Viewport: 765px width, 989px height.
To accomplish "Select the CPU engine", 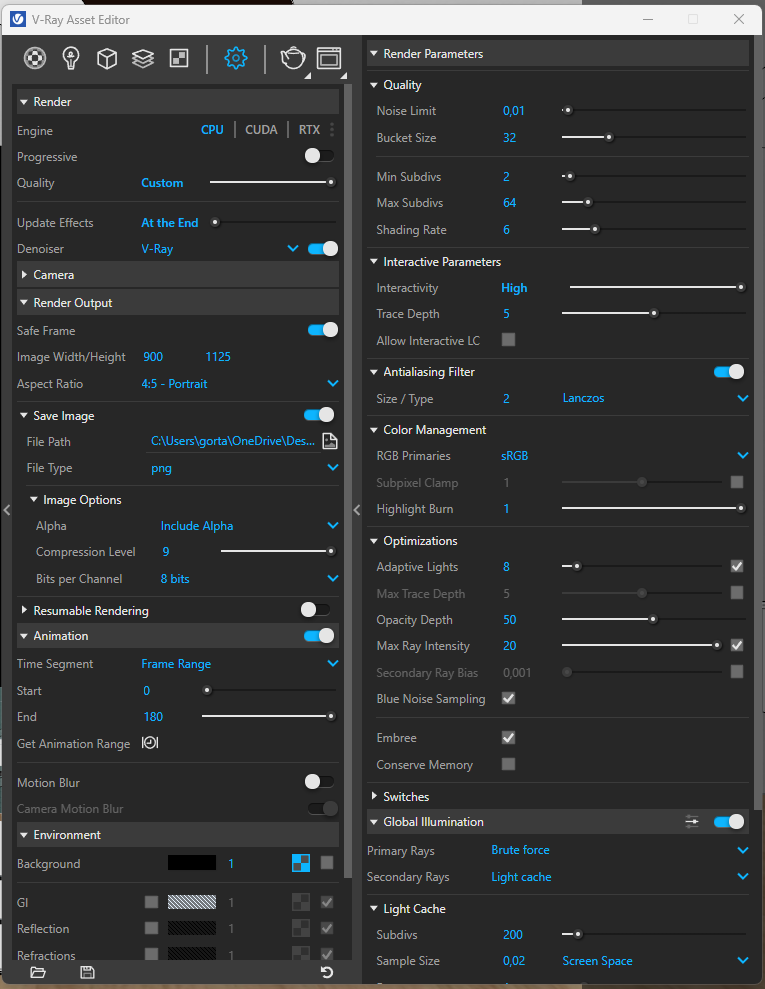I will [x=213, y=130].
